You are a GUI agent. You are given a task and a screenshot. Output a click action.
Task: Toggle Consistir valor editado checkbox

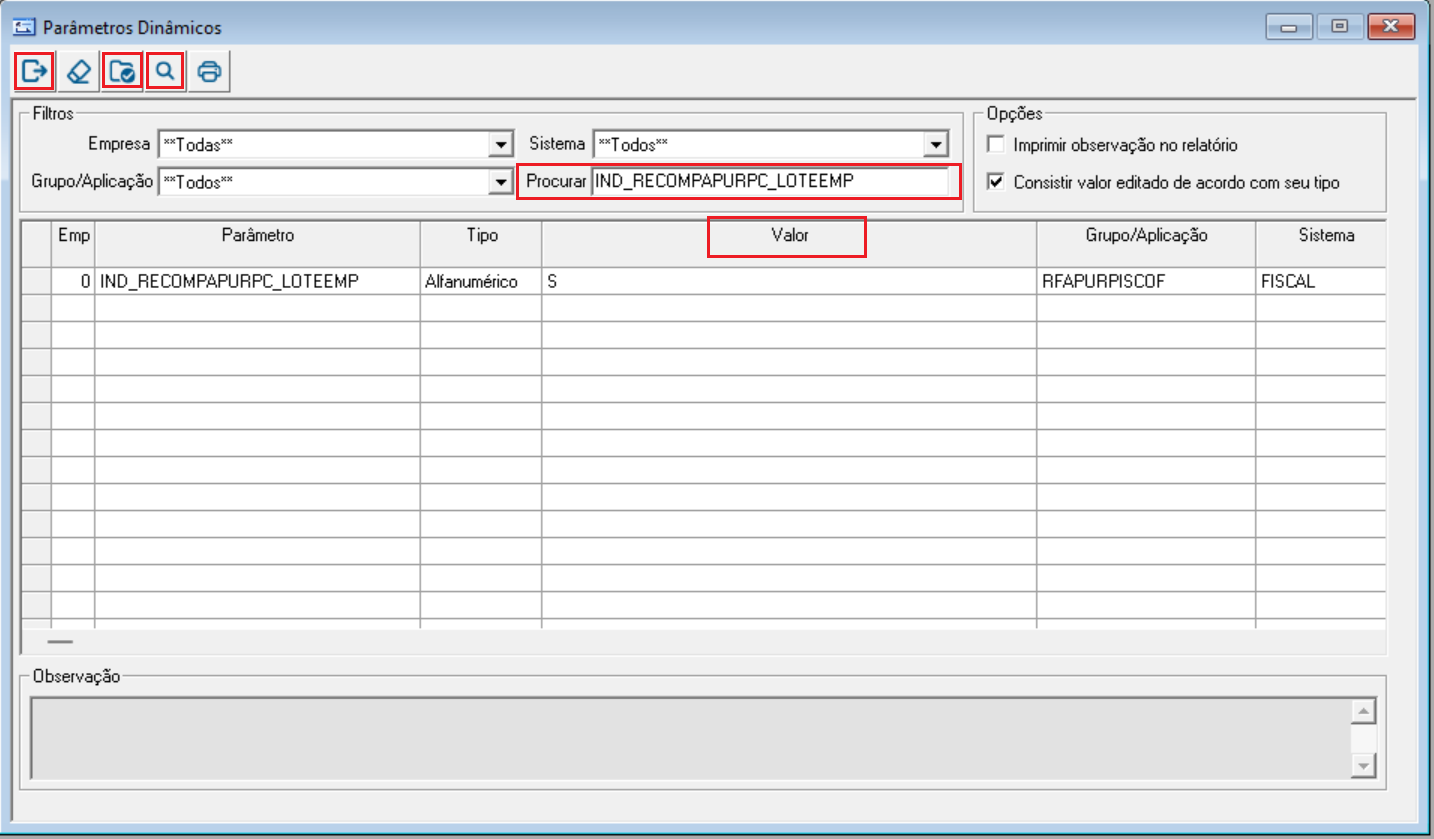[996, 183]
